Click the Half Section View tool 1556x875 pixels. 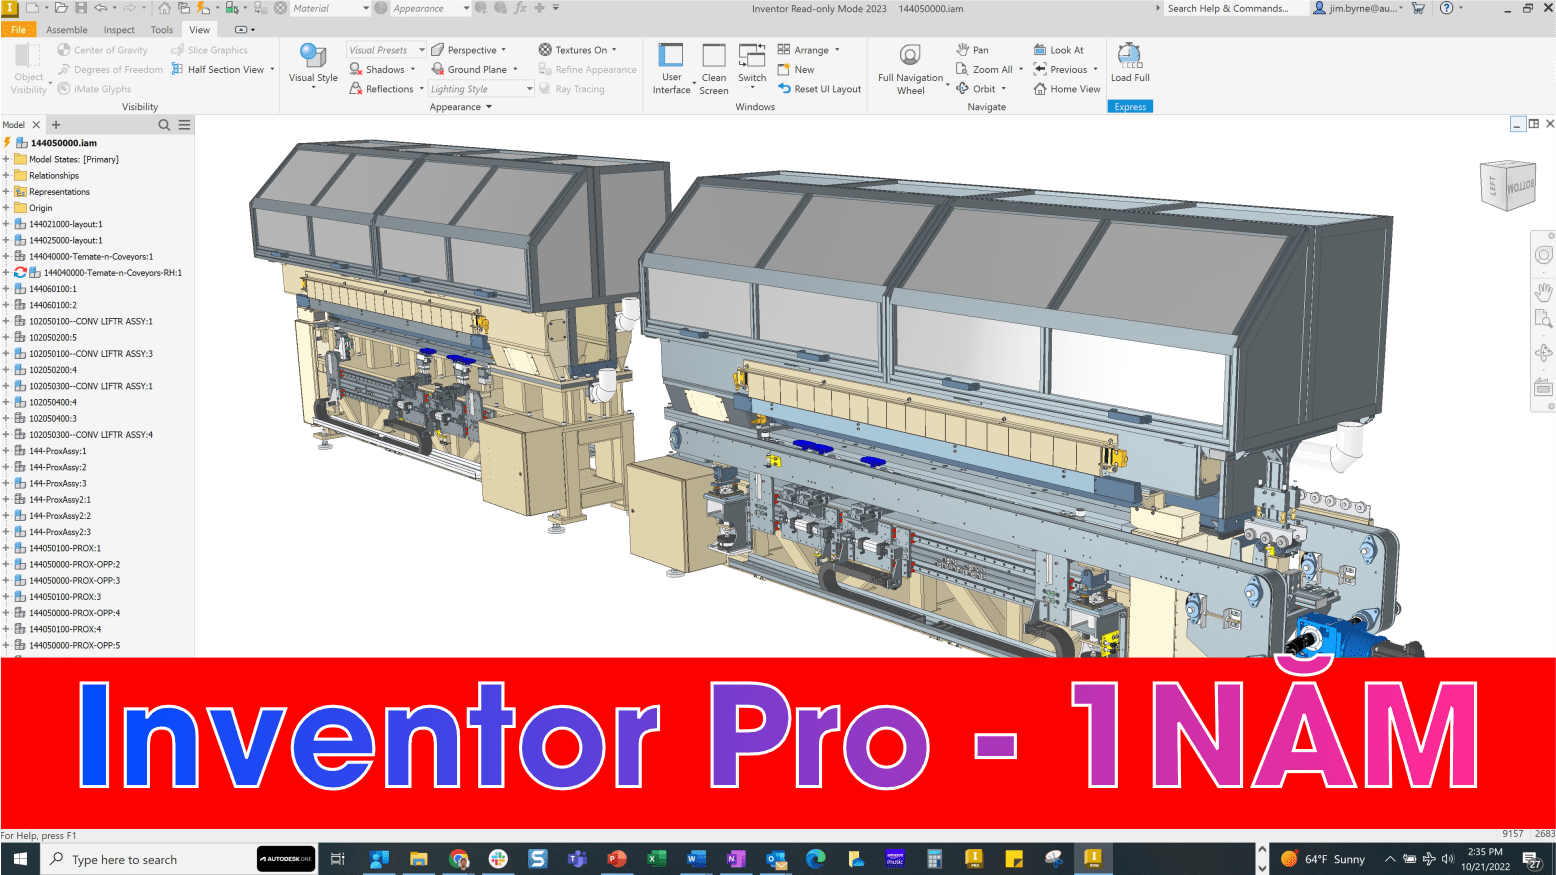(223, 69)
